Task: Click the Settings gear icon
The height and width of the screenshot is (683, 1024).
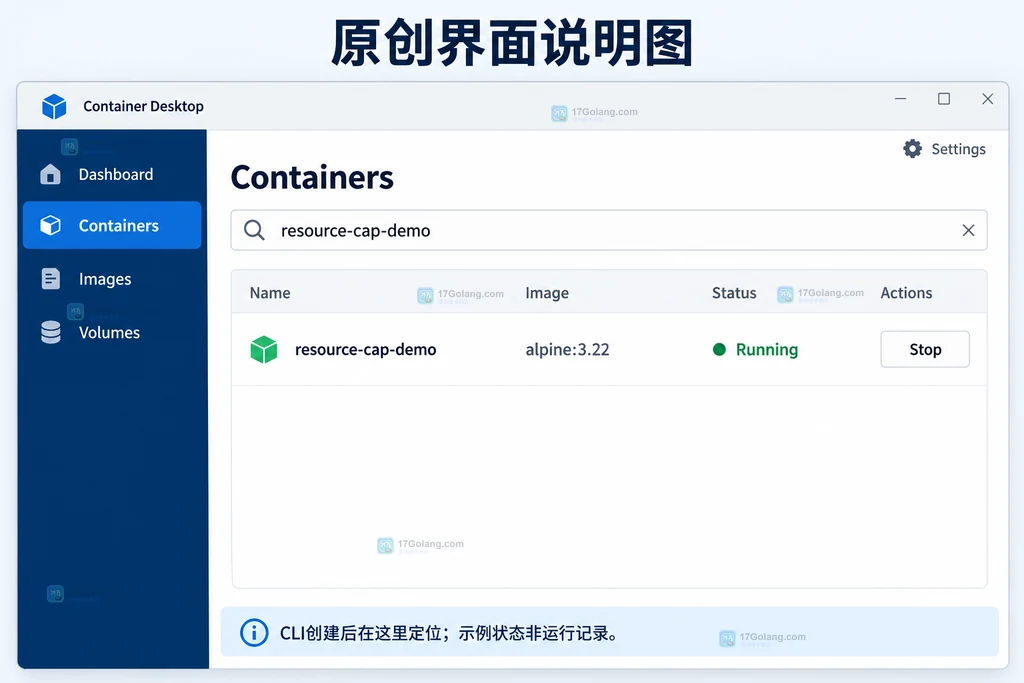Action: point(912,149)
